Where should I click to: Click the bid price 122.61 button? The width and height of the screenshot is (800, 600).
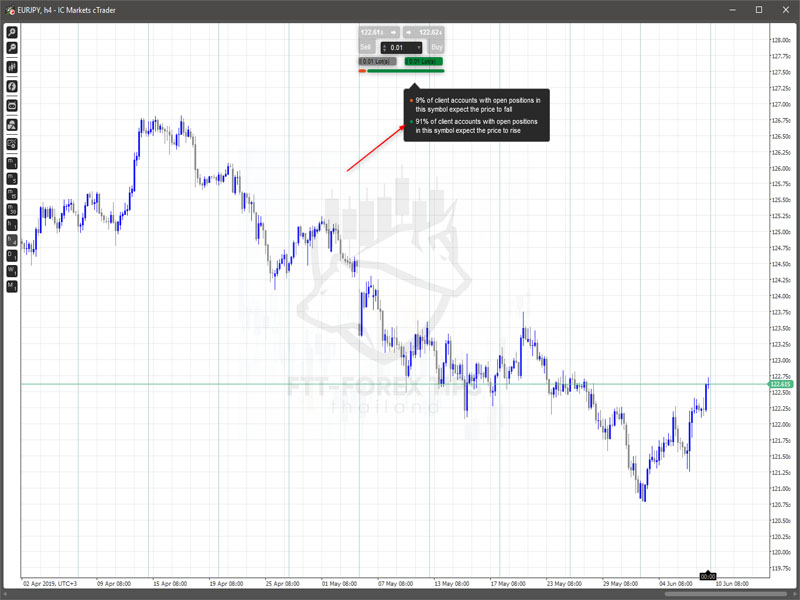(x=379, y=32)
